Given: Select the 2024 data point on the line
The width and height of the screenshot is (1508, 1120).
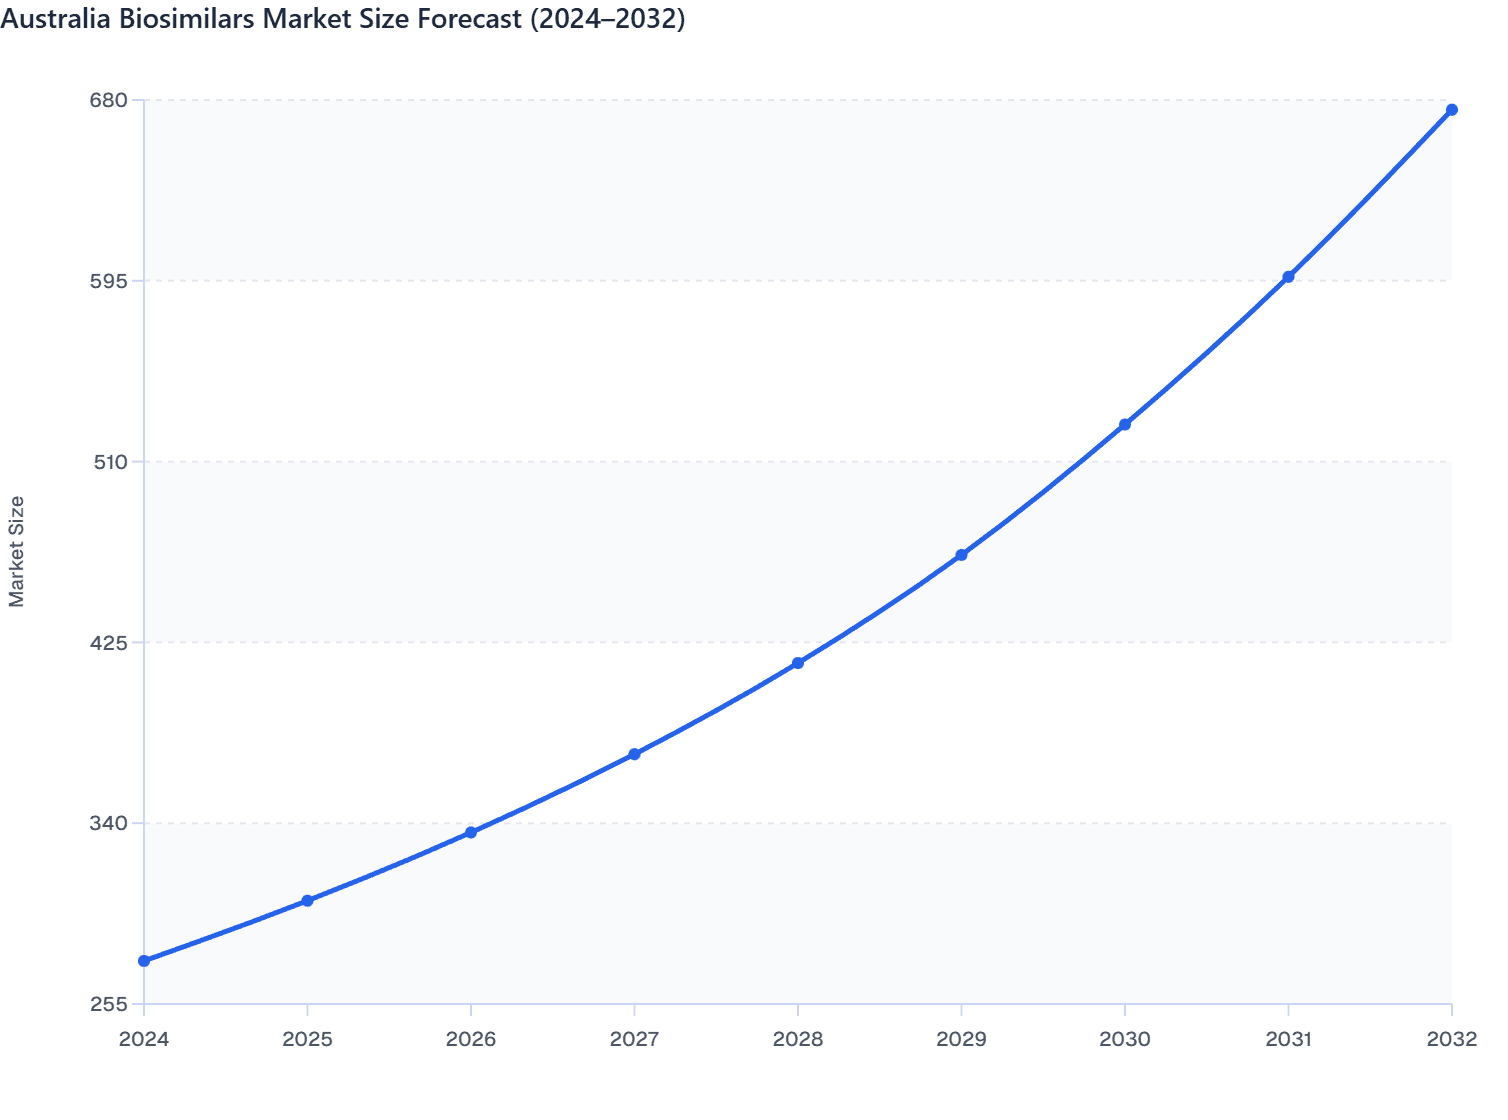Looking at the screenshot, I should [x=143, y=961].
